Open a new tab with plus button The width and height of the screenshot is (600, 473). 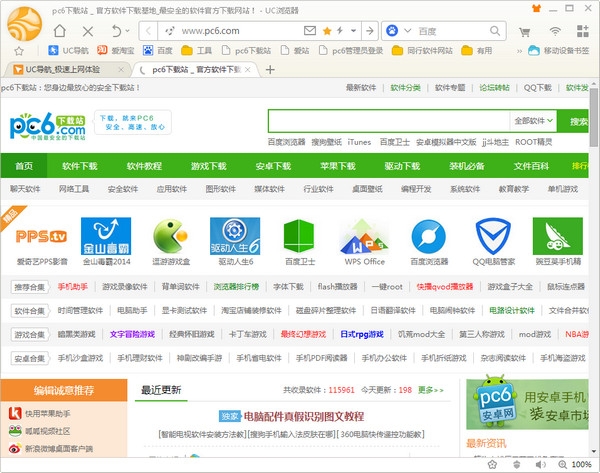tap(270, 70)
